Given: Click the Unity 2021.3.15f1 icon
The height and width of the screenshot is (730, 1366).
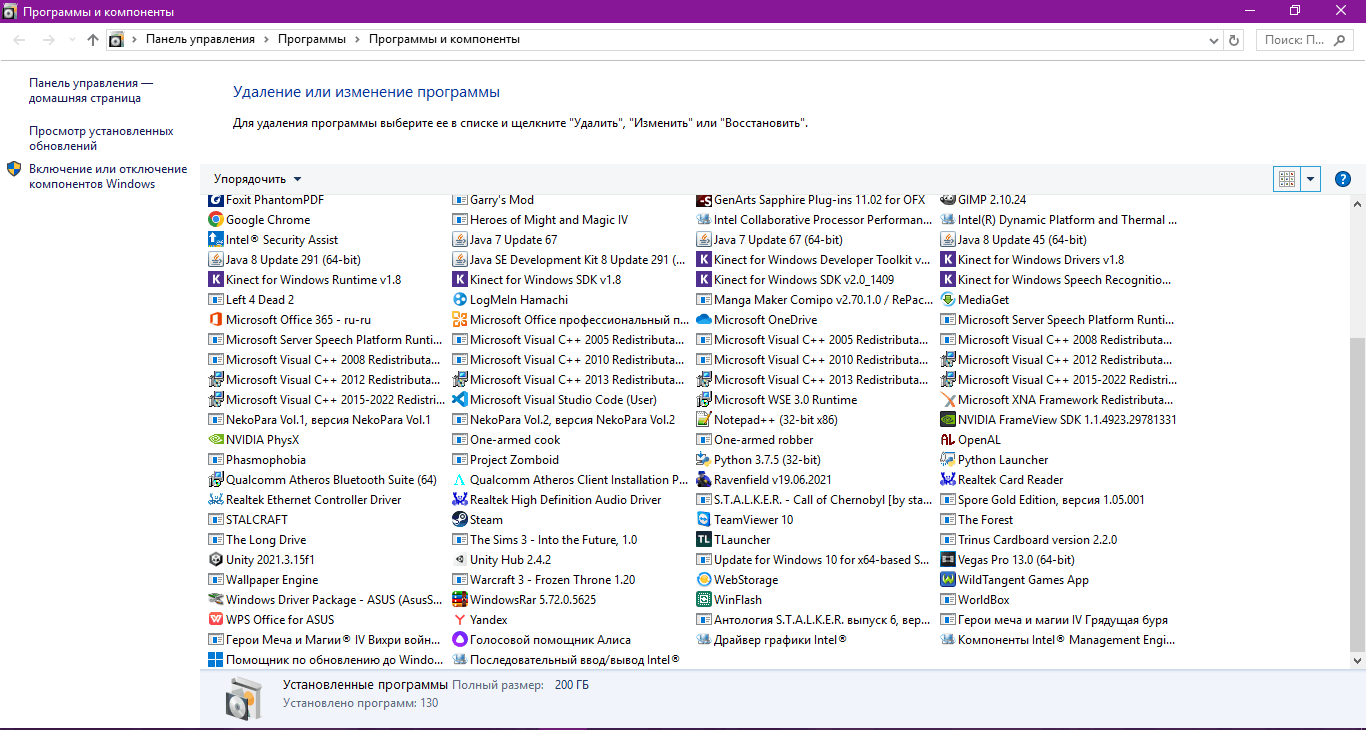Looking at the screenshot, I should (215, 560).
